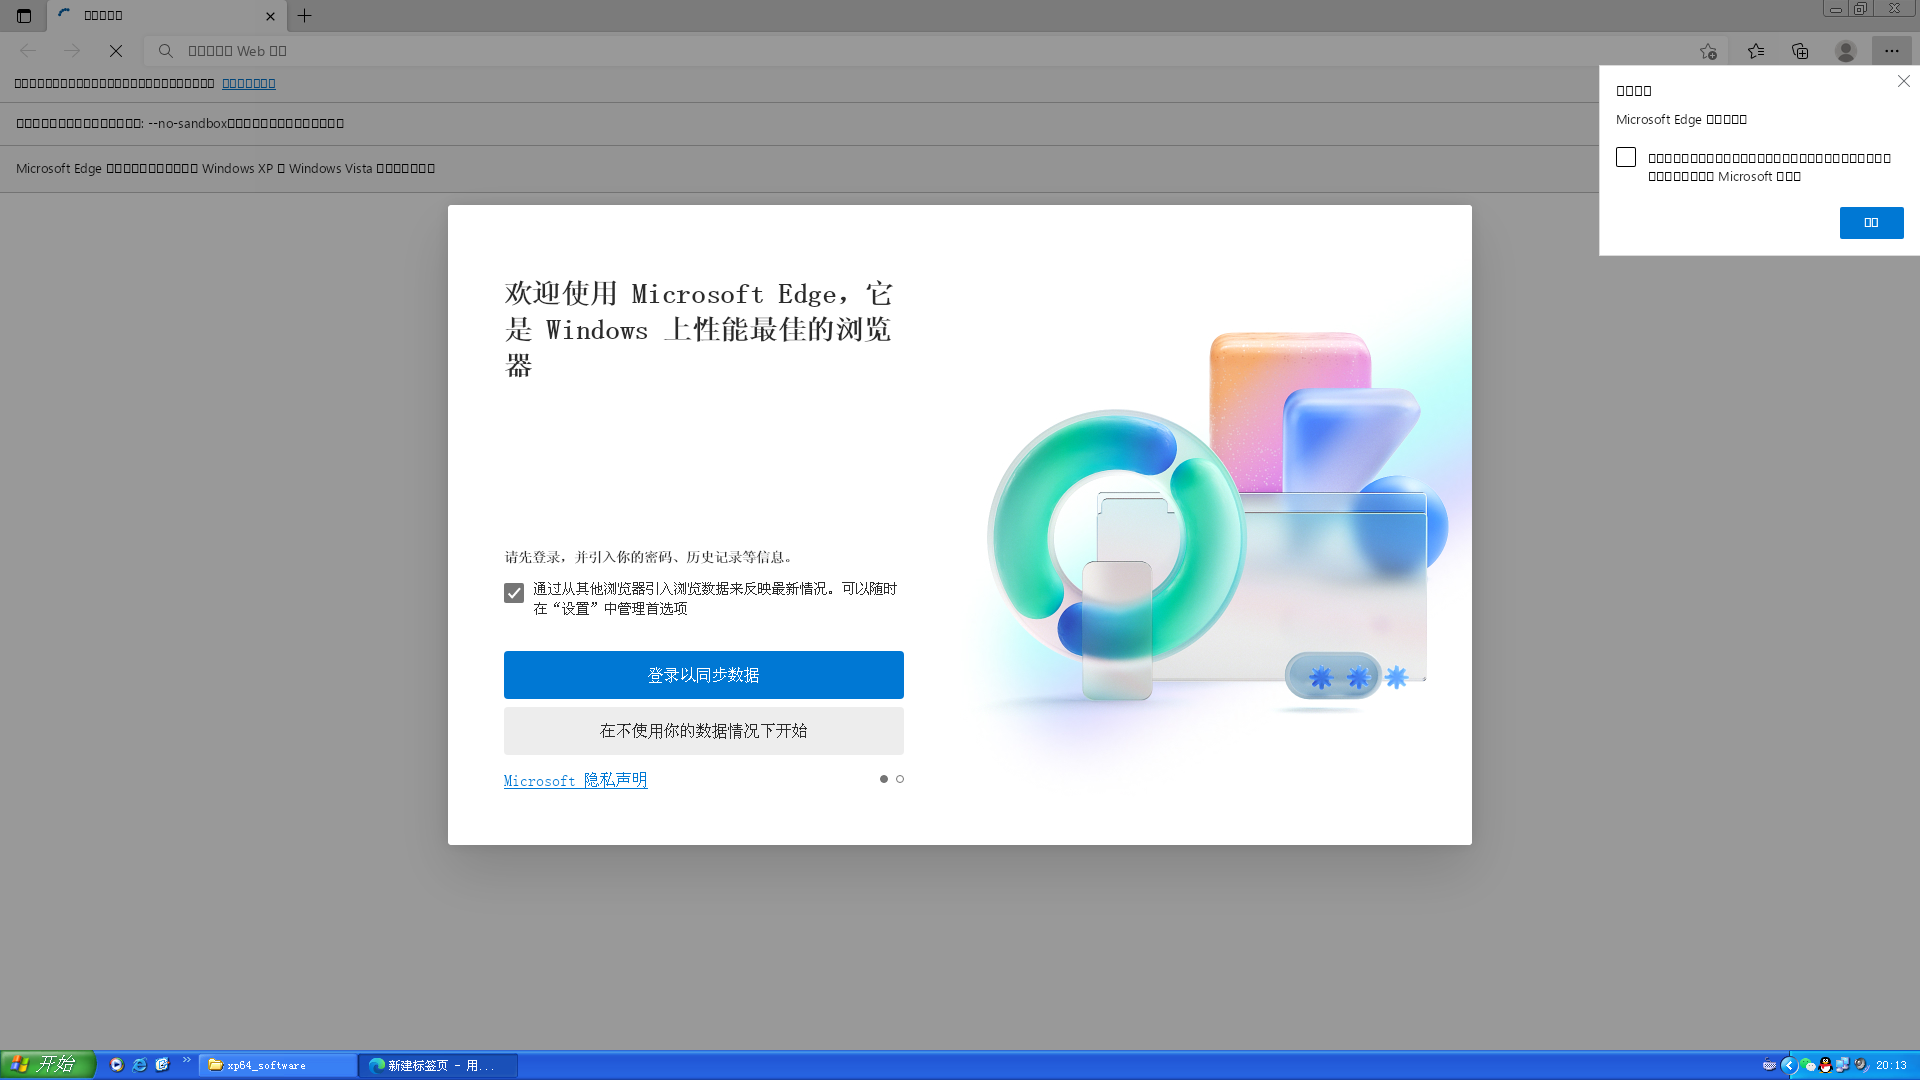Close the Edge popup panel
This screenshot has height=1080, width=1920.
(1904, 82)
